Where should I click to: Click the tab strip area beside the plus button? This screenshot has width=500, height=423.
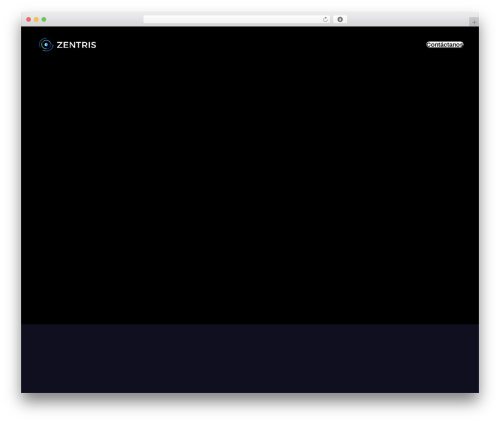[408, 21]
